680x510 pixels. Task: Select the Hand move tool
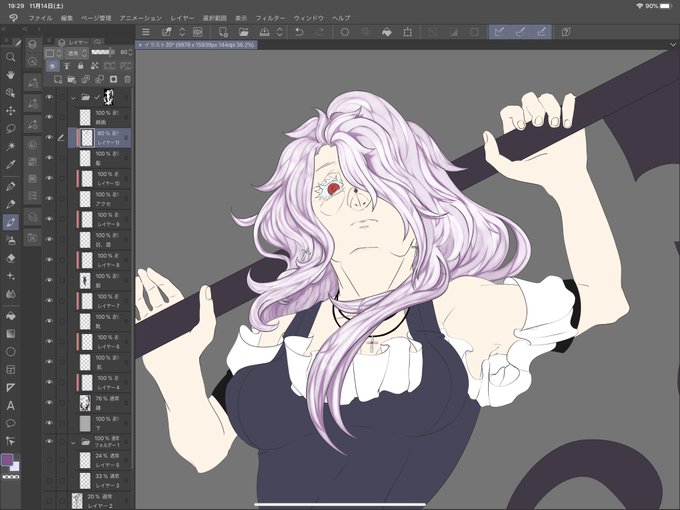click(10, 75)
